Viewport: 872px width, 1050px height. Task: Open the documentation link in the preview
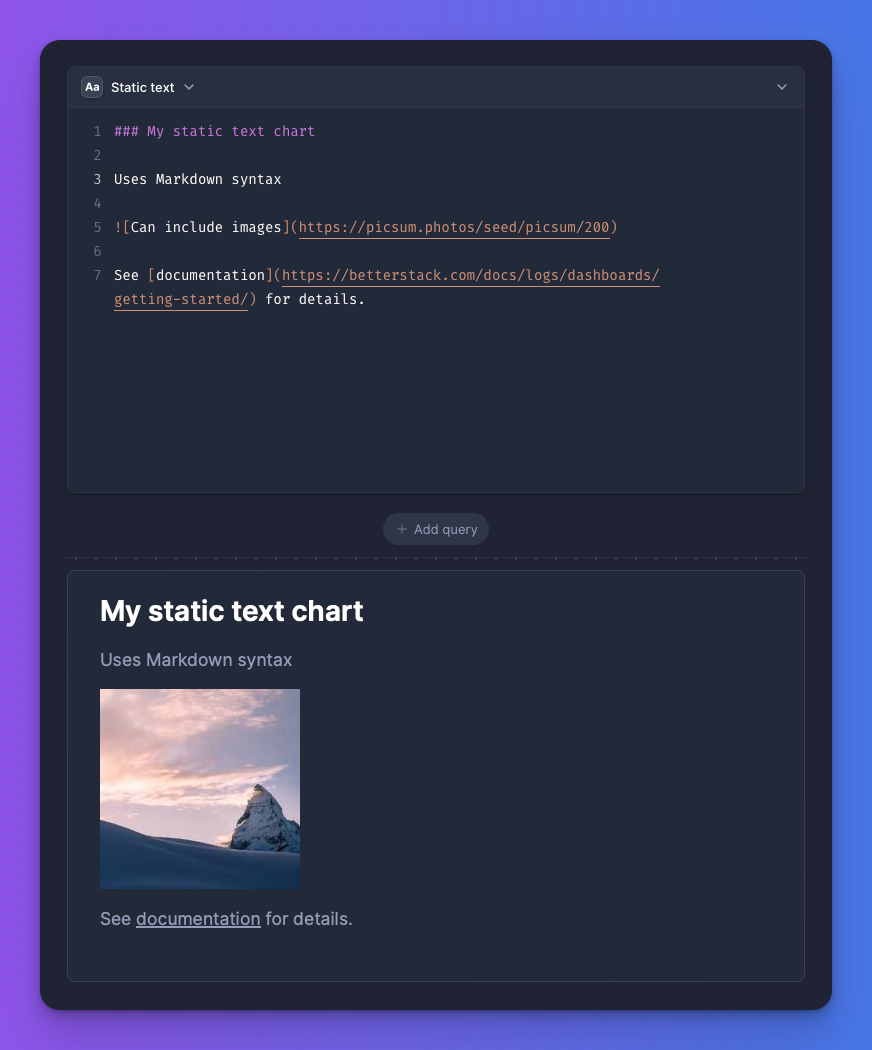198,918
